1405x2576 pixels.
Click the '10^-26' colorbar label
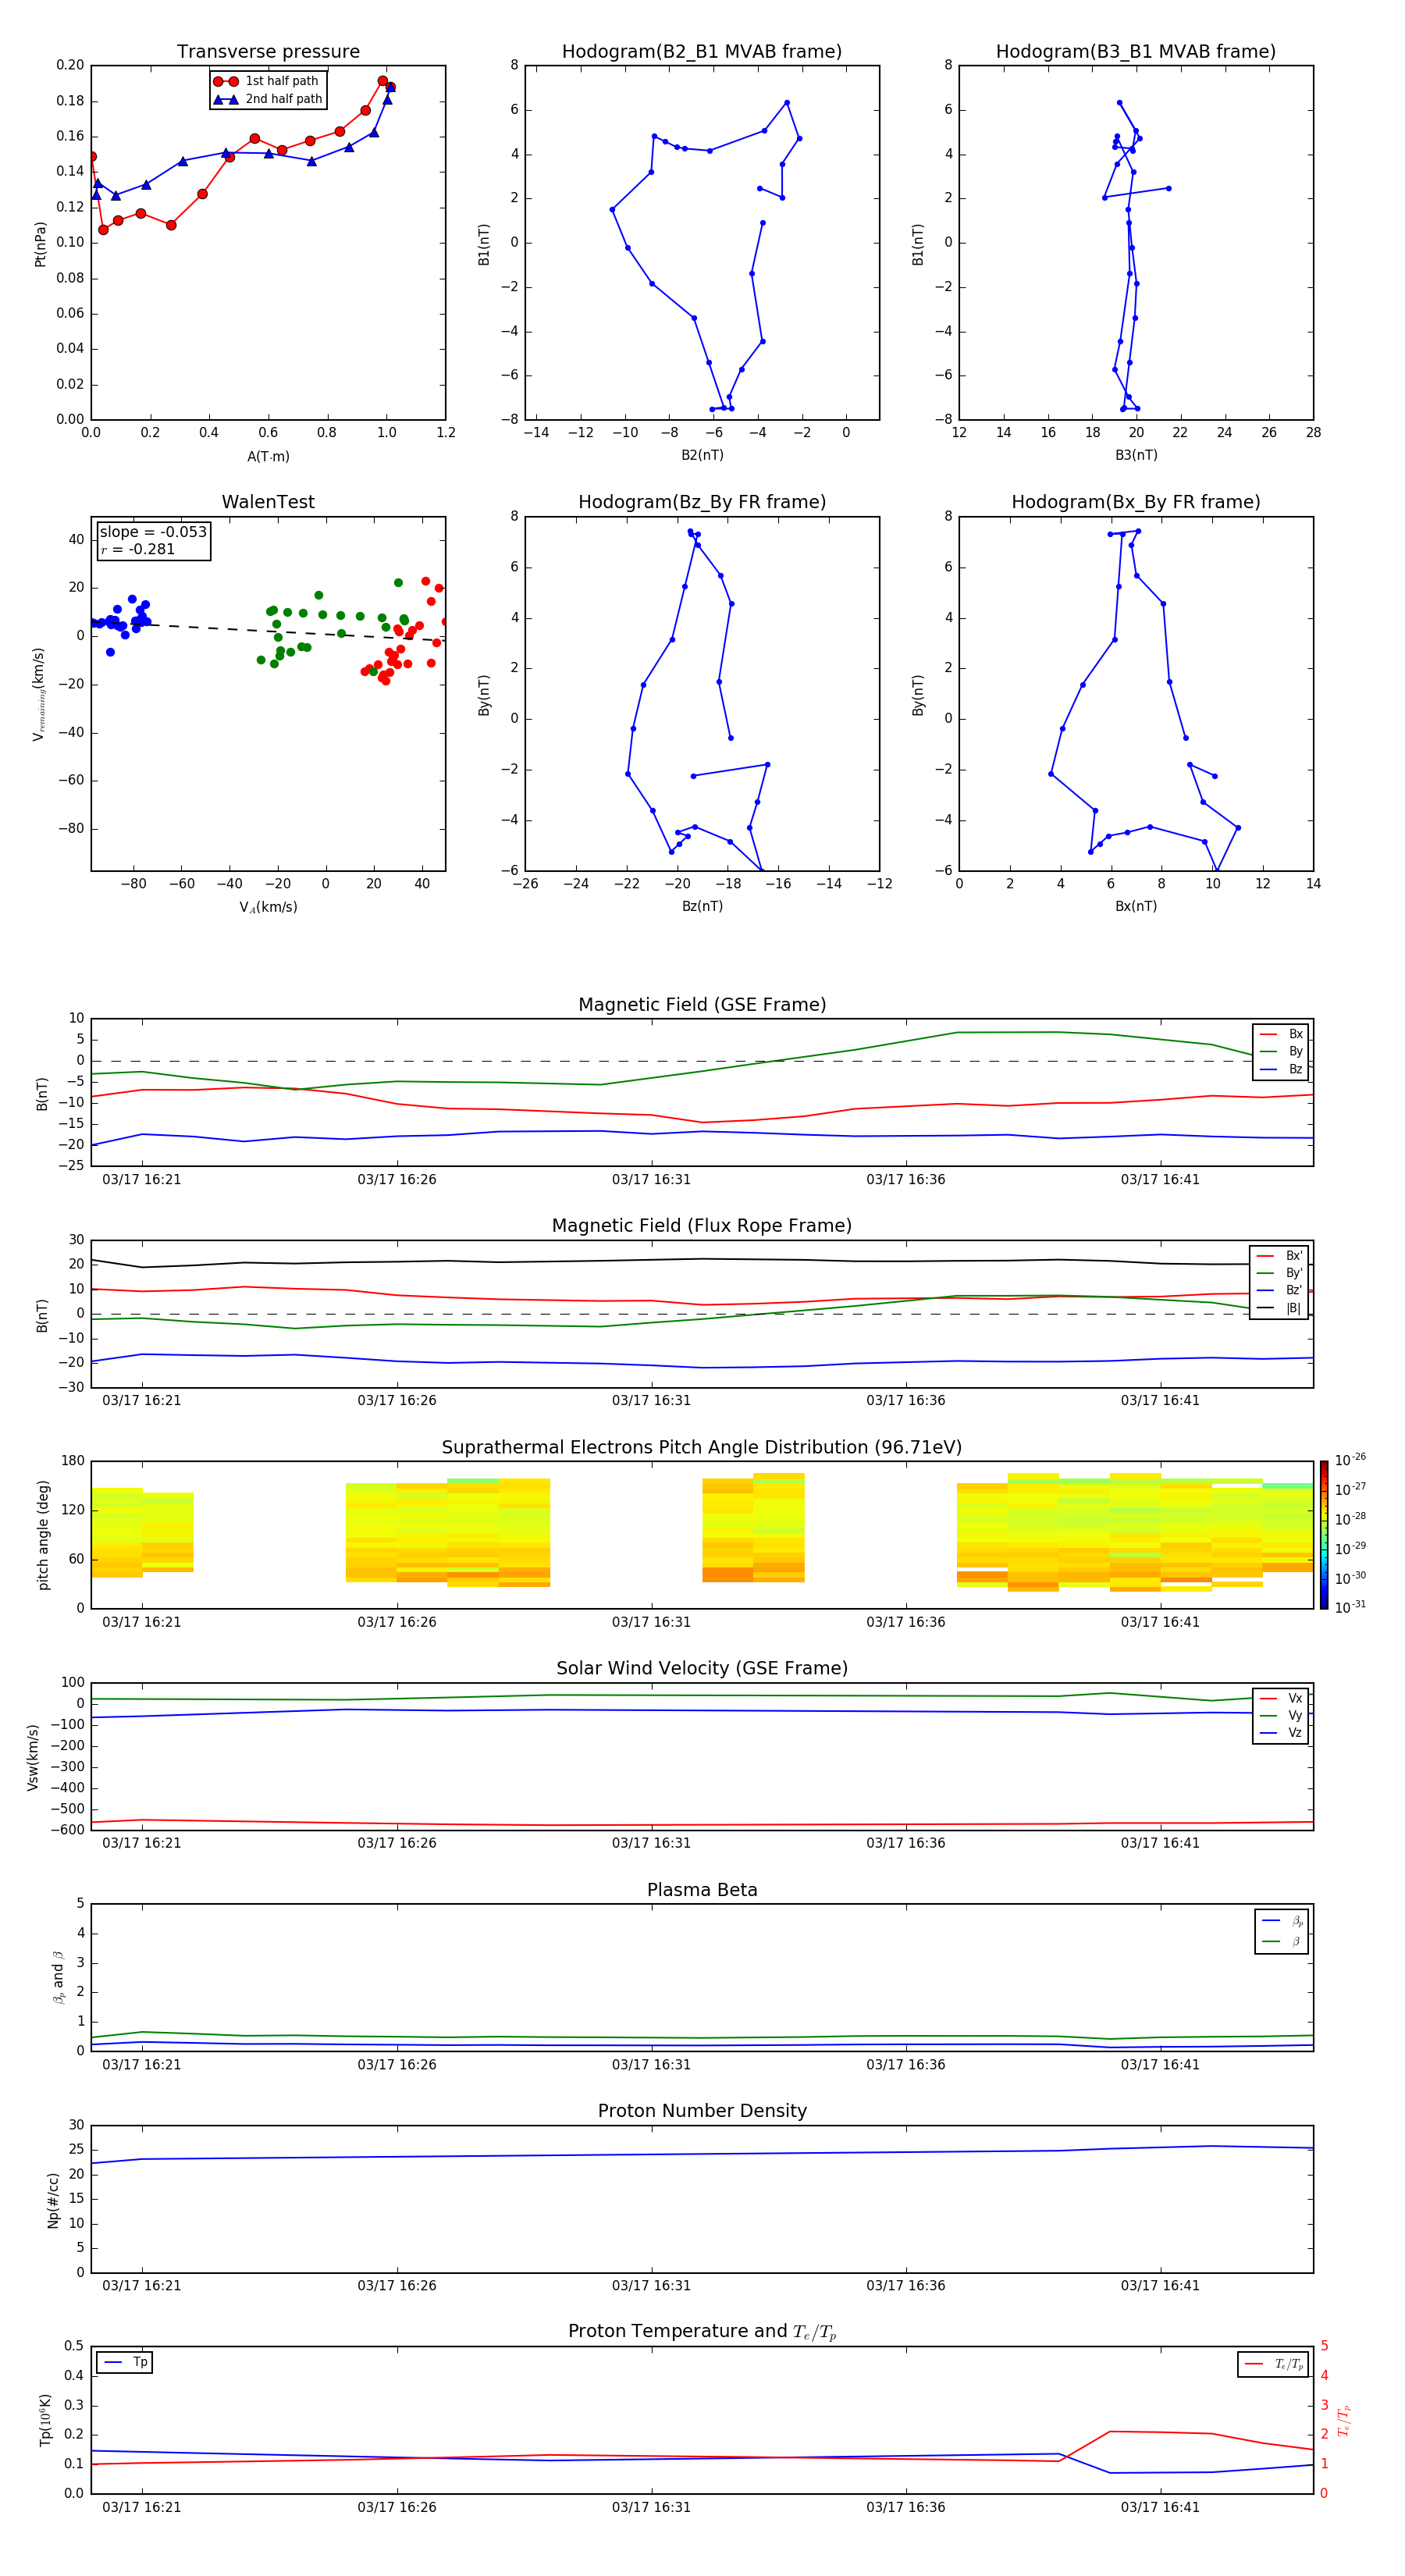tap(1350, 1460)
